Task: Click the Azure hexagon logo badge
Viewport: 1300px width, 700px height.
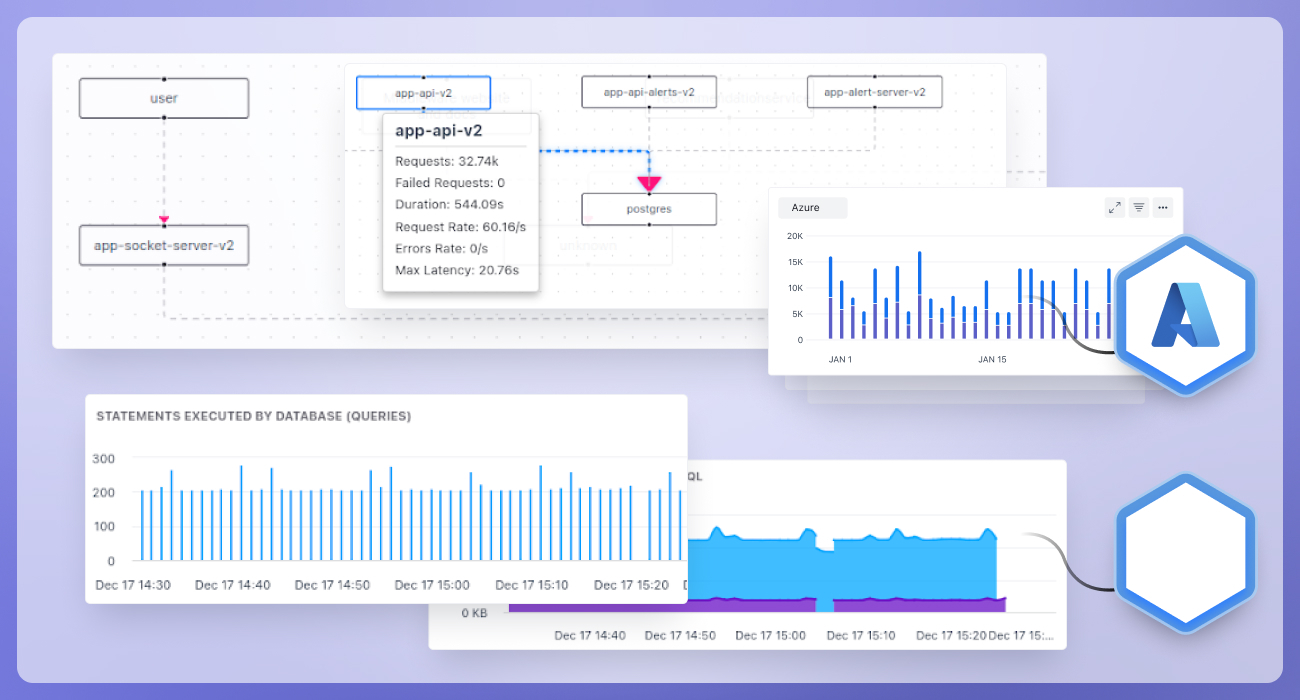Action: click(x=1186, y=312)
